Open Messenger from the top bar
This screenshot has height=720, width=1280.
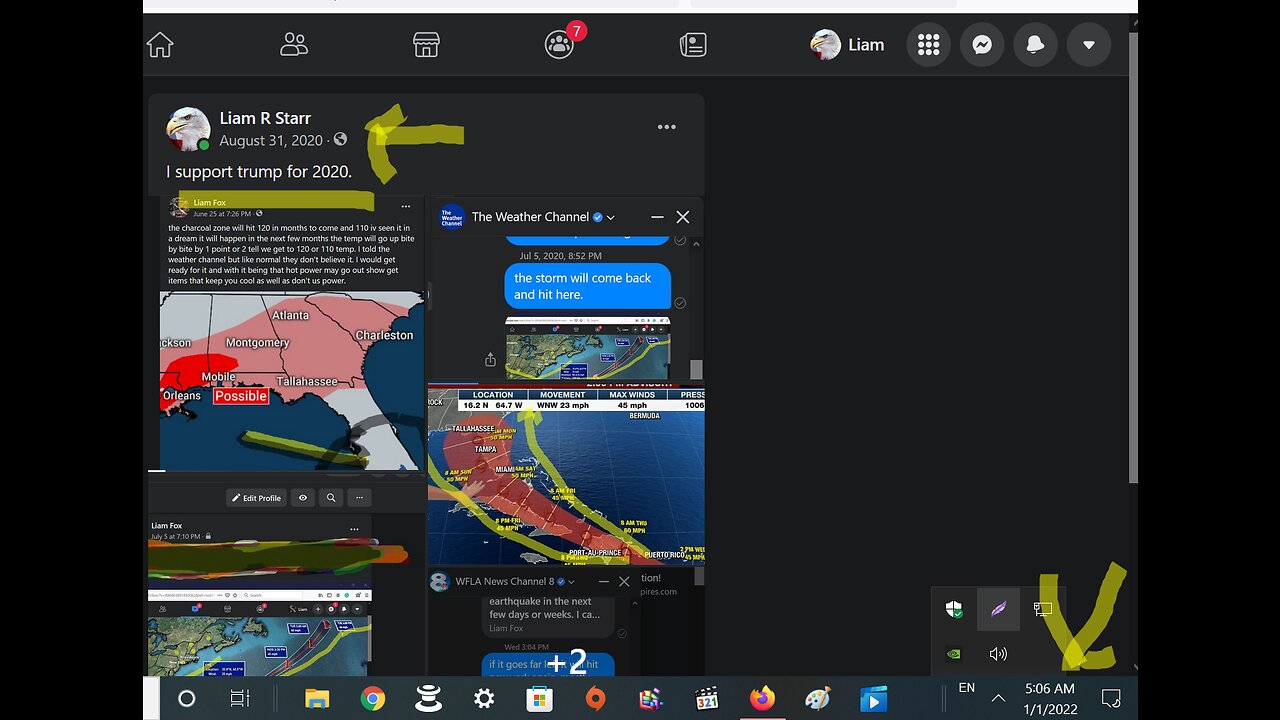coord(982,45)
